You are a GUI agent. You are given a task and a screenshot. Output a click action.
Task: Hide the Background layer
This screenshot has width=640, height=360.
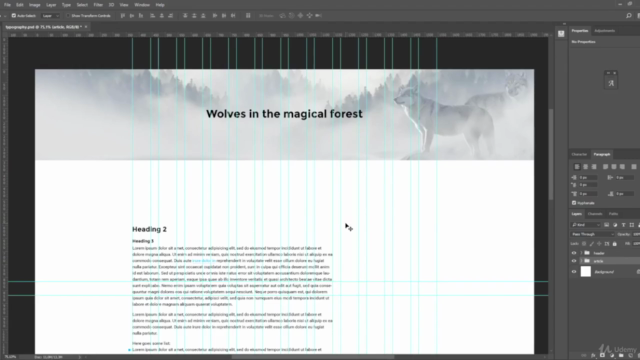[x=574, y=271]
